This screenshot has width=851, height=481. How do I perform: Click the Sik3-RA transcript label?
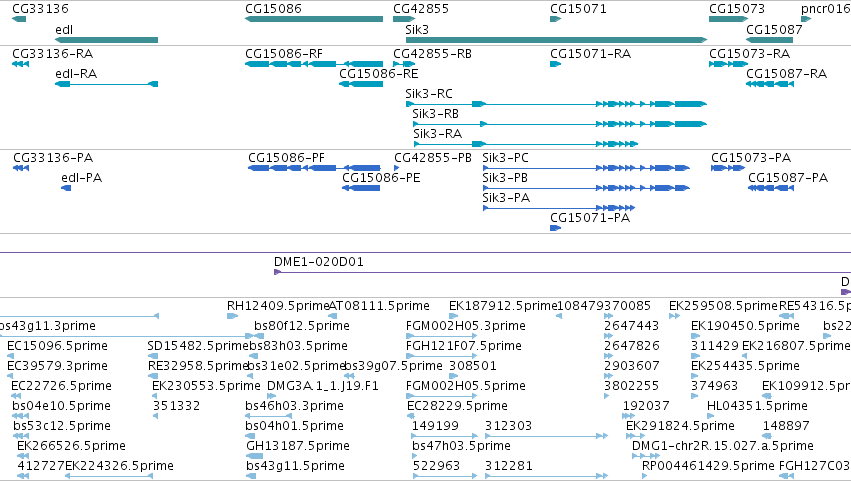pos(437,134)
